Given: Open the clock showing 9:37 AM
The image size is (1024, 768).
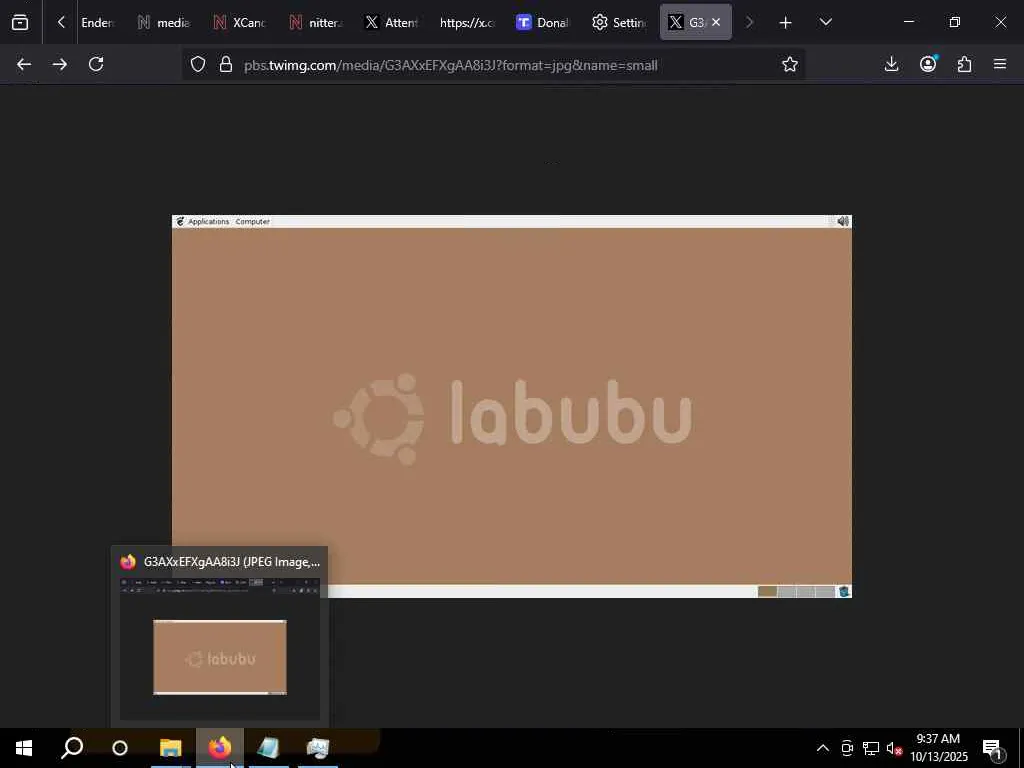Looking at the screenshot, I should point(939,748).
